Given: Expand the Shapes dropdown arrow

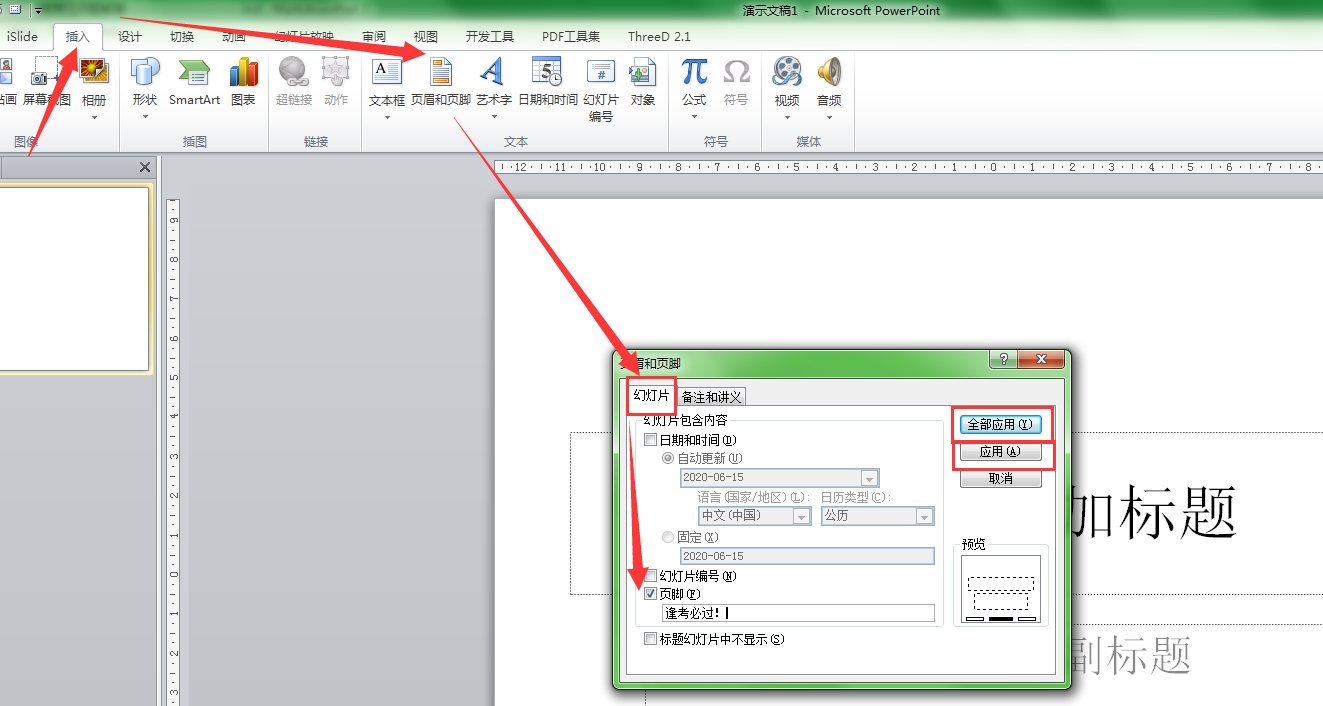Looking at the screenshot, I should tap(145, 117).
